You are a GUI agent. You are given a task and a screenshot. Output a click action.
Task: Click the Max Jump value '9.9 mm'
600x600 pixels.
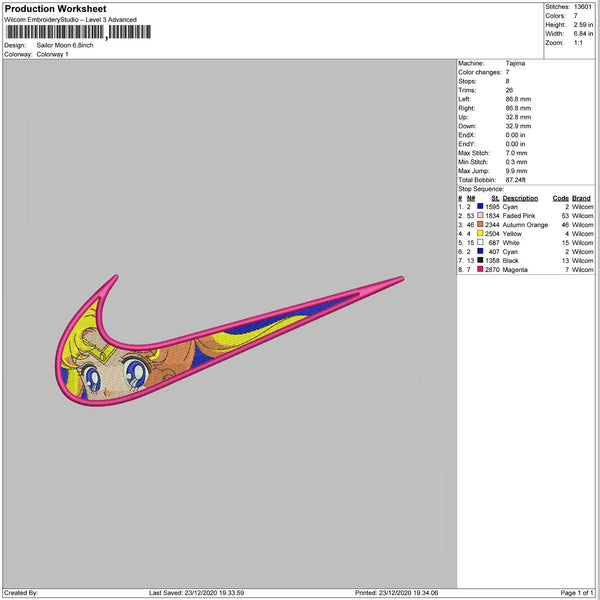(516, 171)
